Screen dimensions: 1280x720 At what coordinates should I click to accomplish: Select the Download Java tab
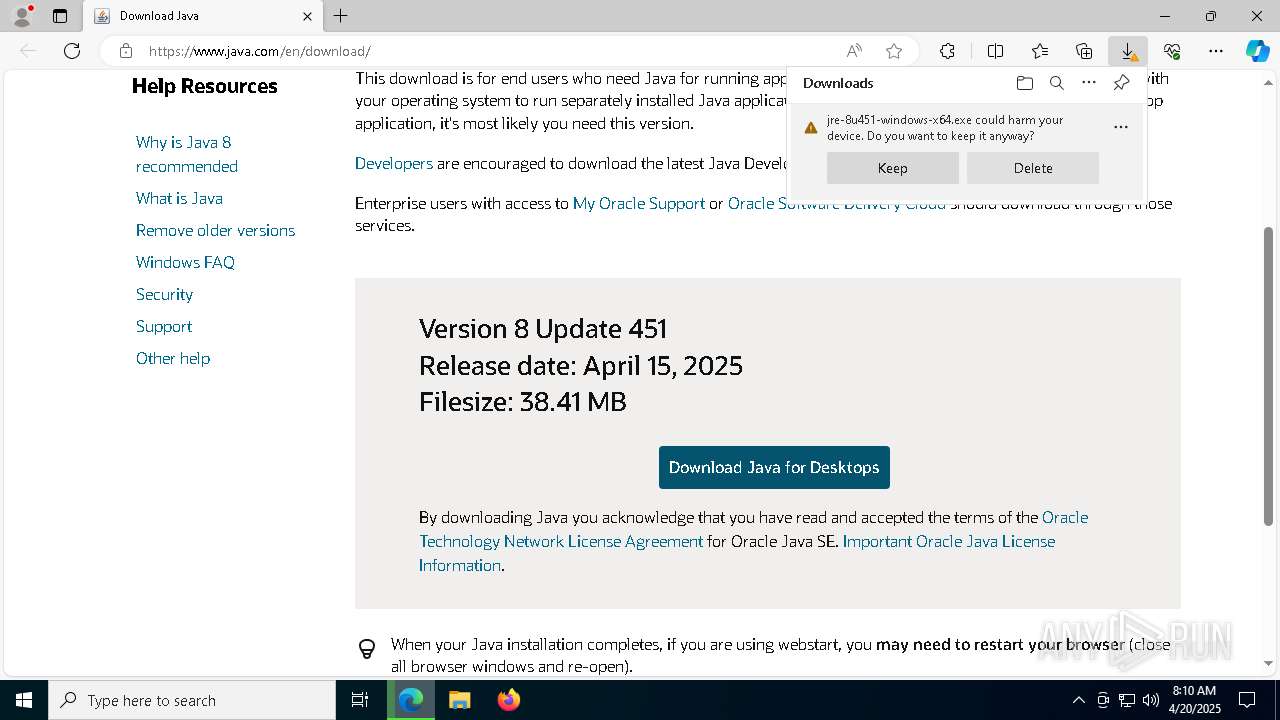[x=203, y=16]
